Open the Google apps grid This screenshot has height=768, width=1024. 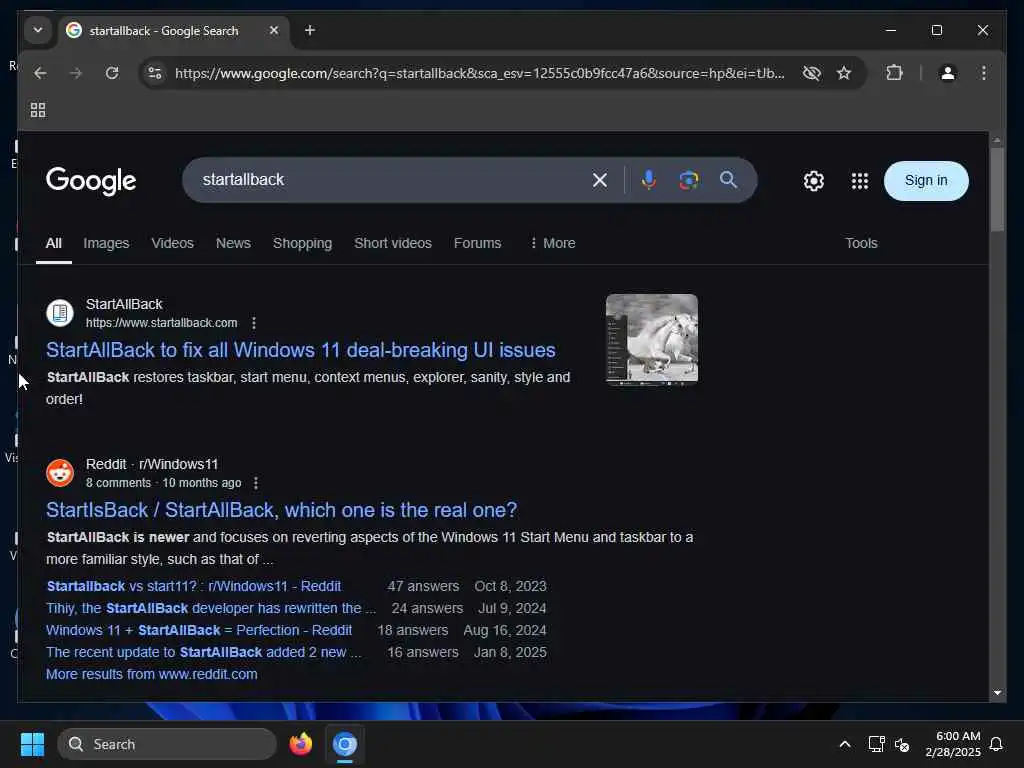coord(859,181)
